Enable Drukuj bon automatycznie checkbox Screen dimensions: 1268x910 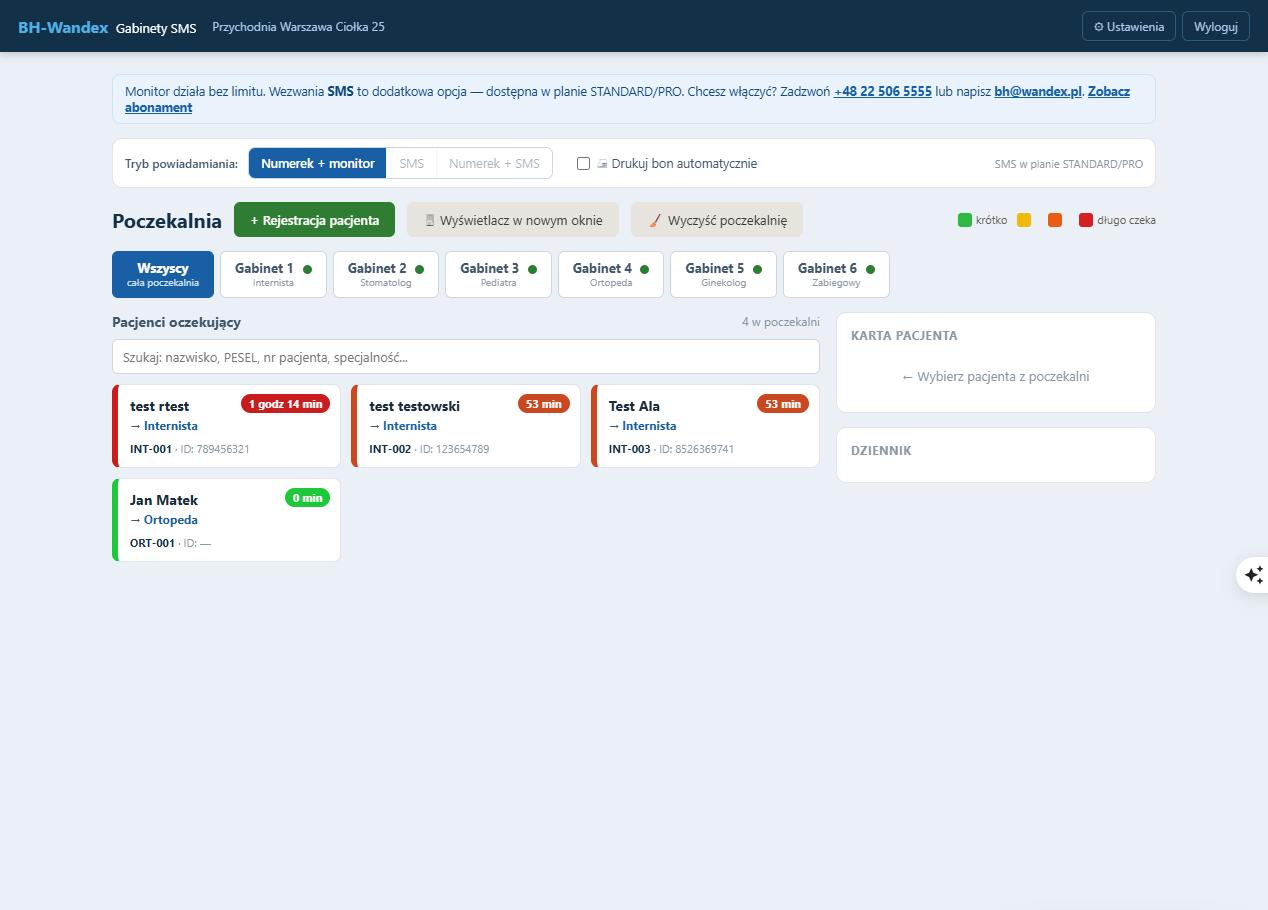583,163
